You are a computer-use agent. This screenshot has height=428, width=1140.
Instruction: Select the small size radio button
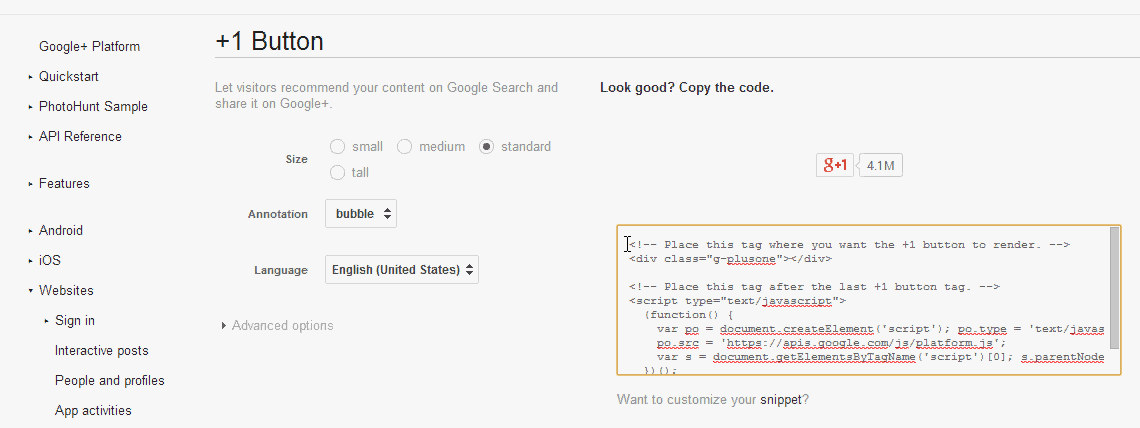pos(338,147)
